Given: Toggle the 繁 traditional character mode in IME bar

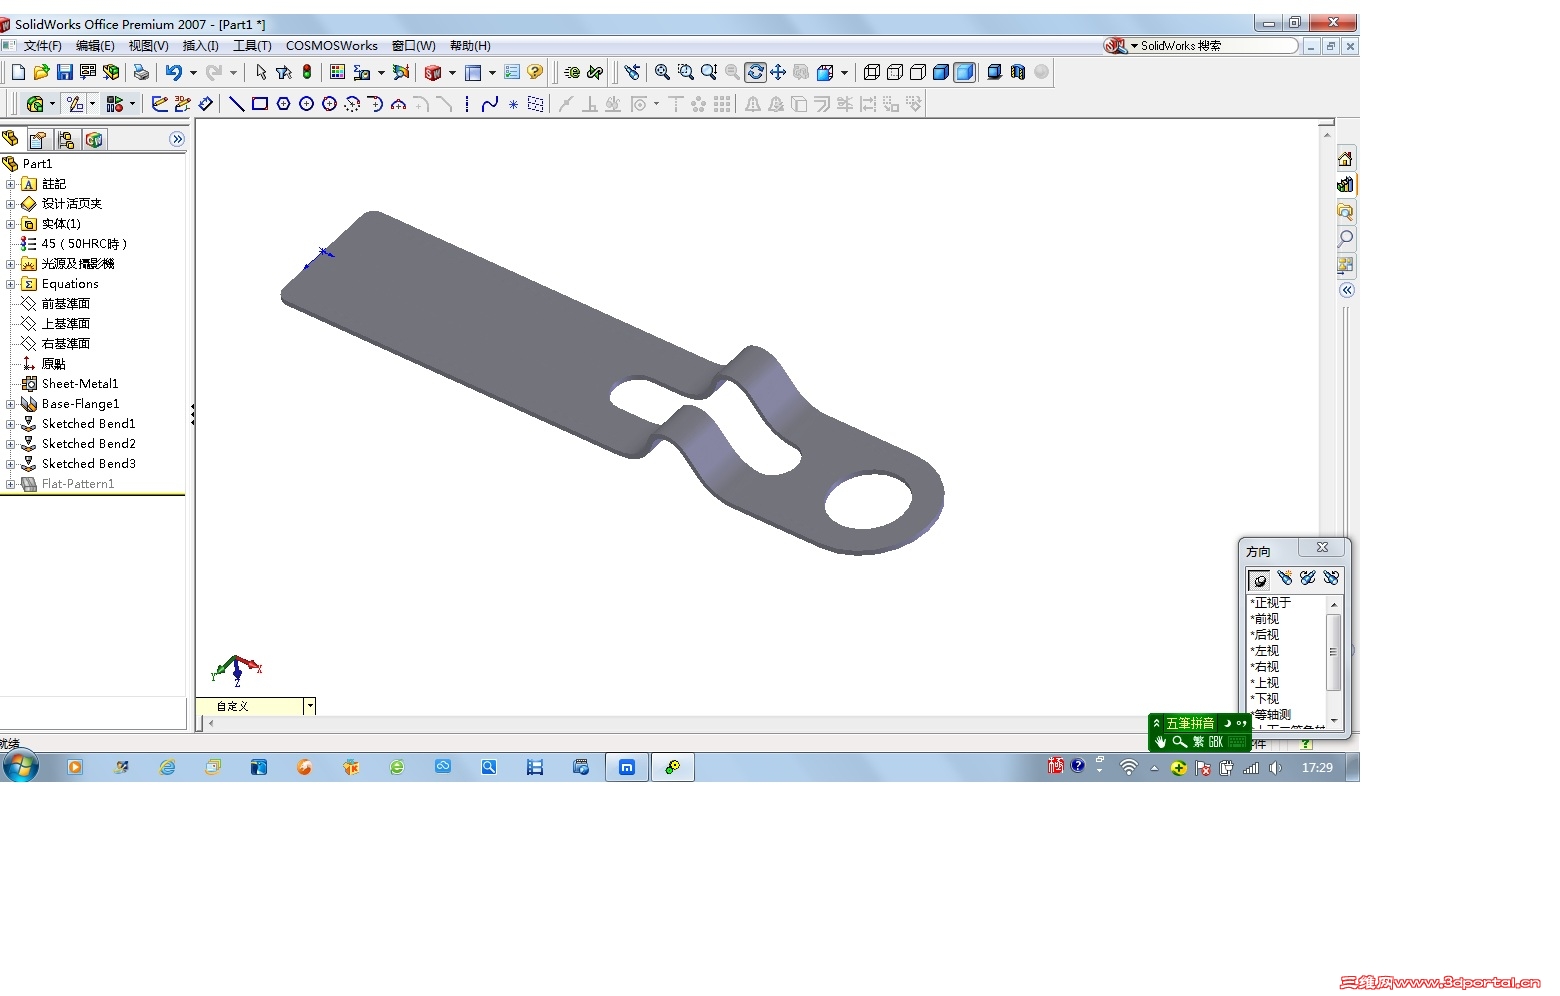Looking at the screenshot, I should click(1198, 742).
